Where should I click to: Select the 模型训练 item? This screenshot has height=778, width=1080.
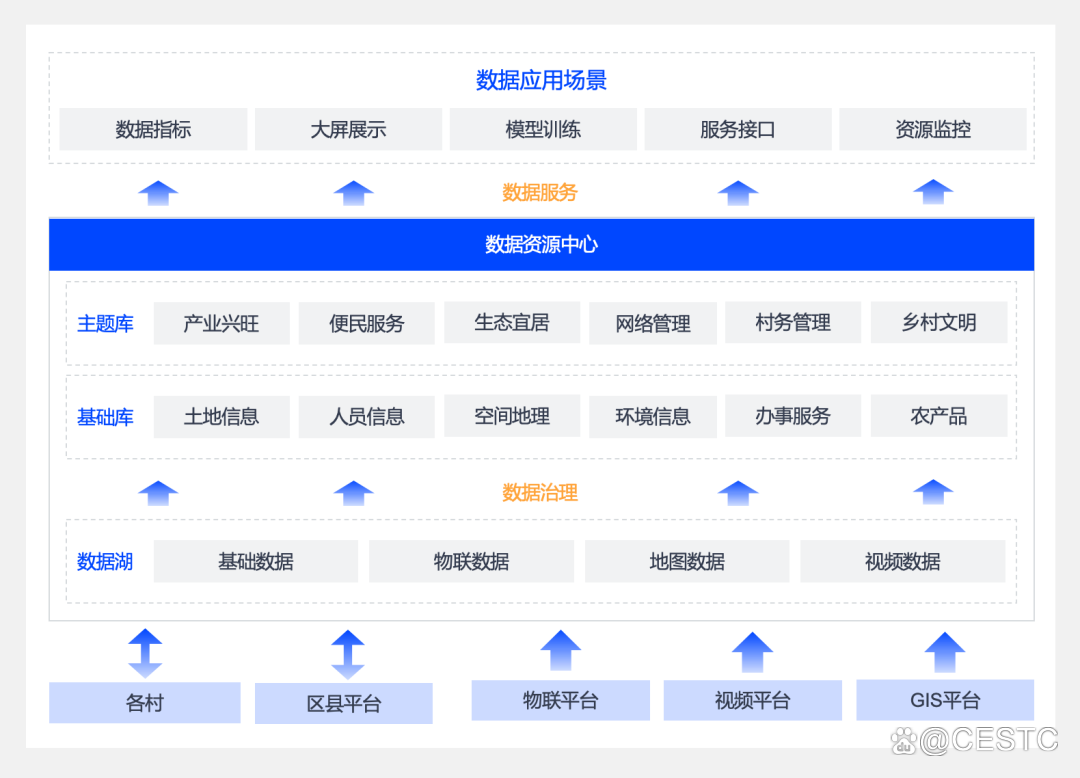click(542, 129)
